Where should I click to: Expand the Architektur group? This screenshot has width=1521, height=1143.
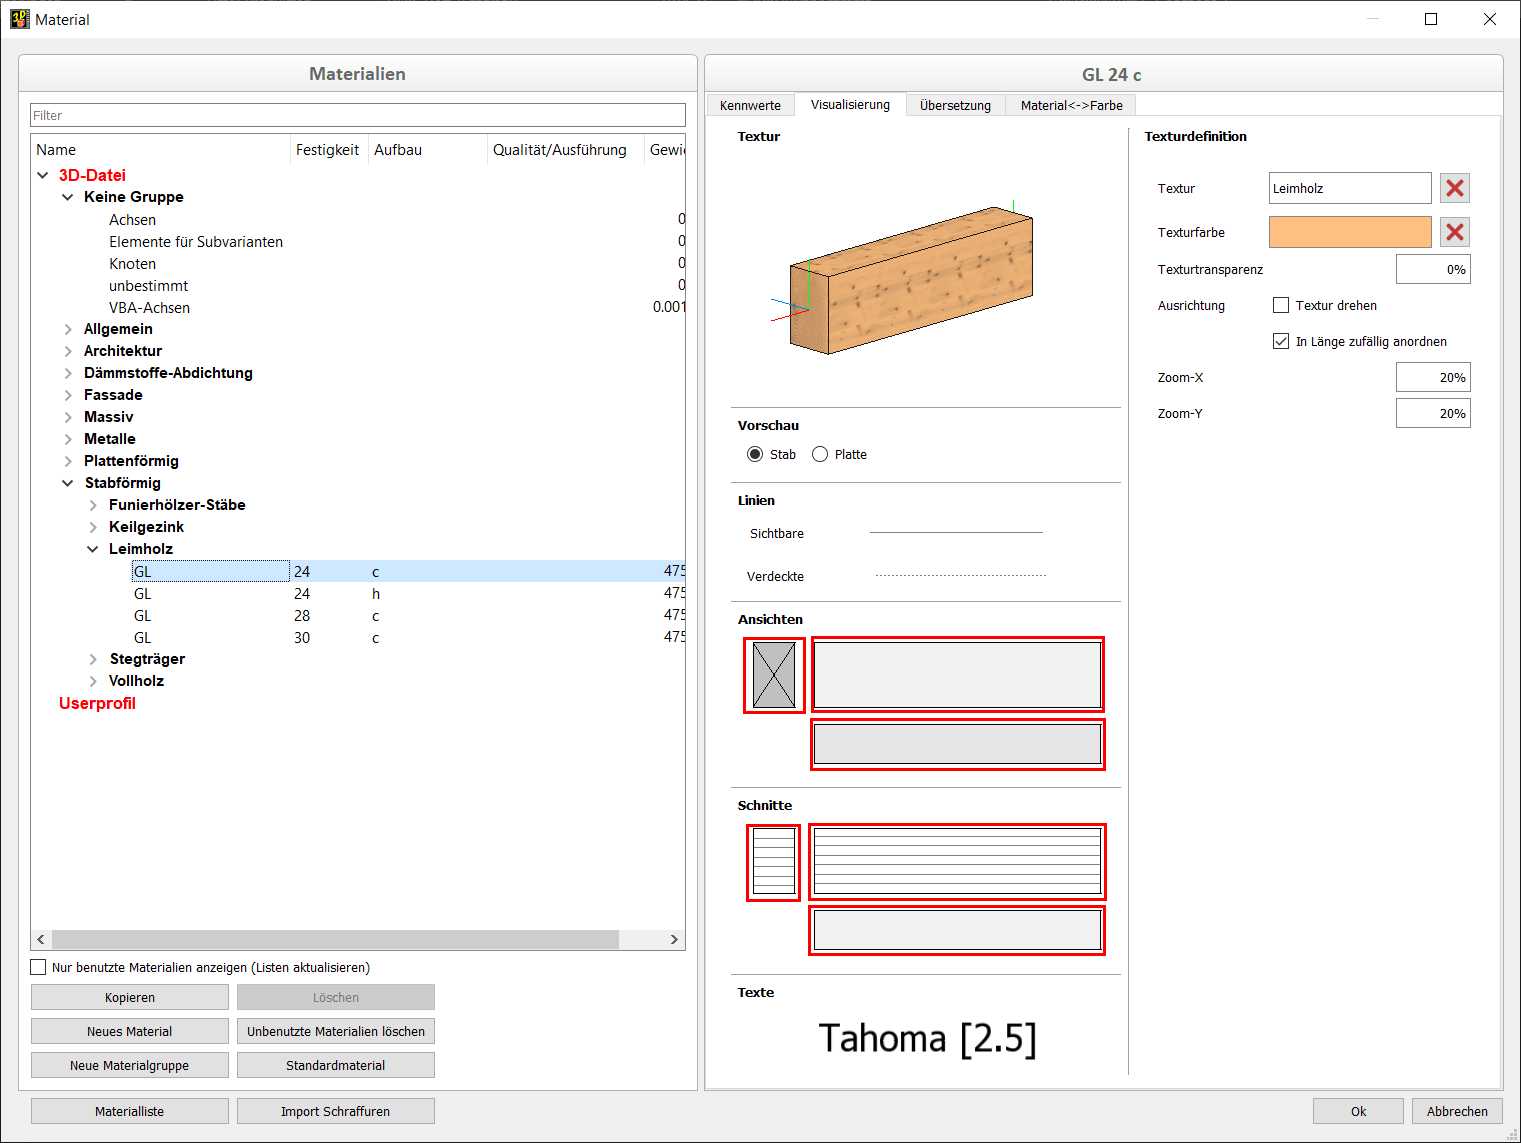click(x=68, y=351)
